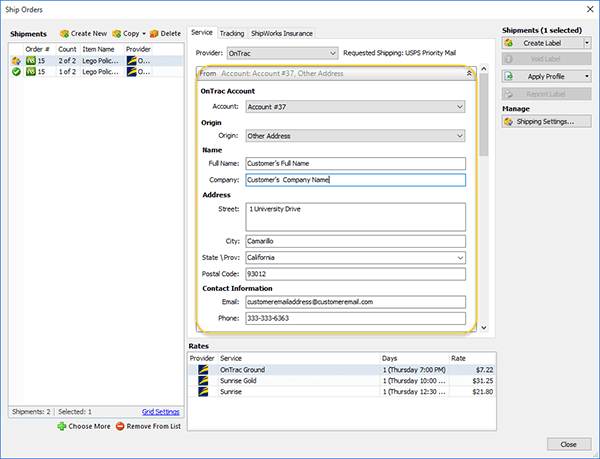Click the Create Label icon
This screenshot has width=600, height=459.
coord(509,43)
